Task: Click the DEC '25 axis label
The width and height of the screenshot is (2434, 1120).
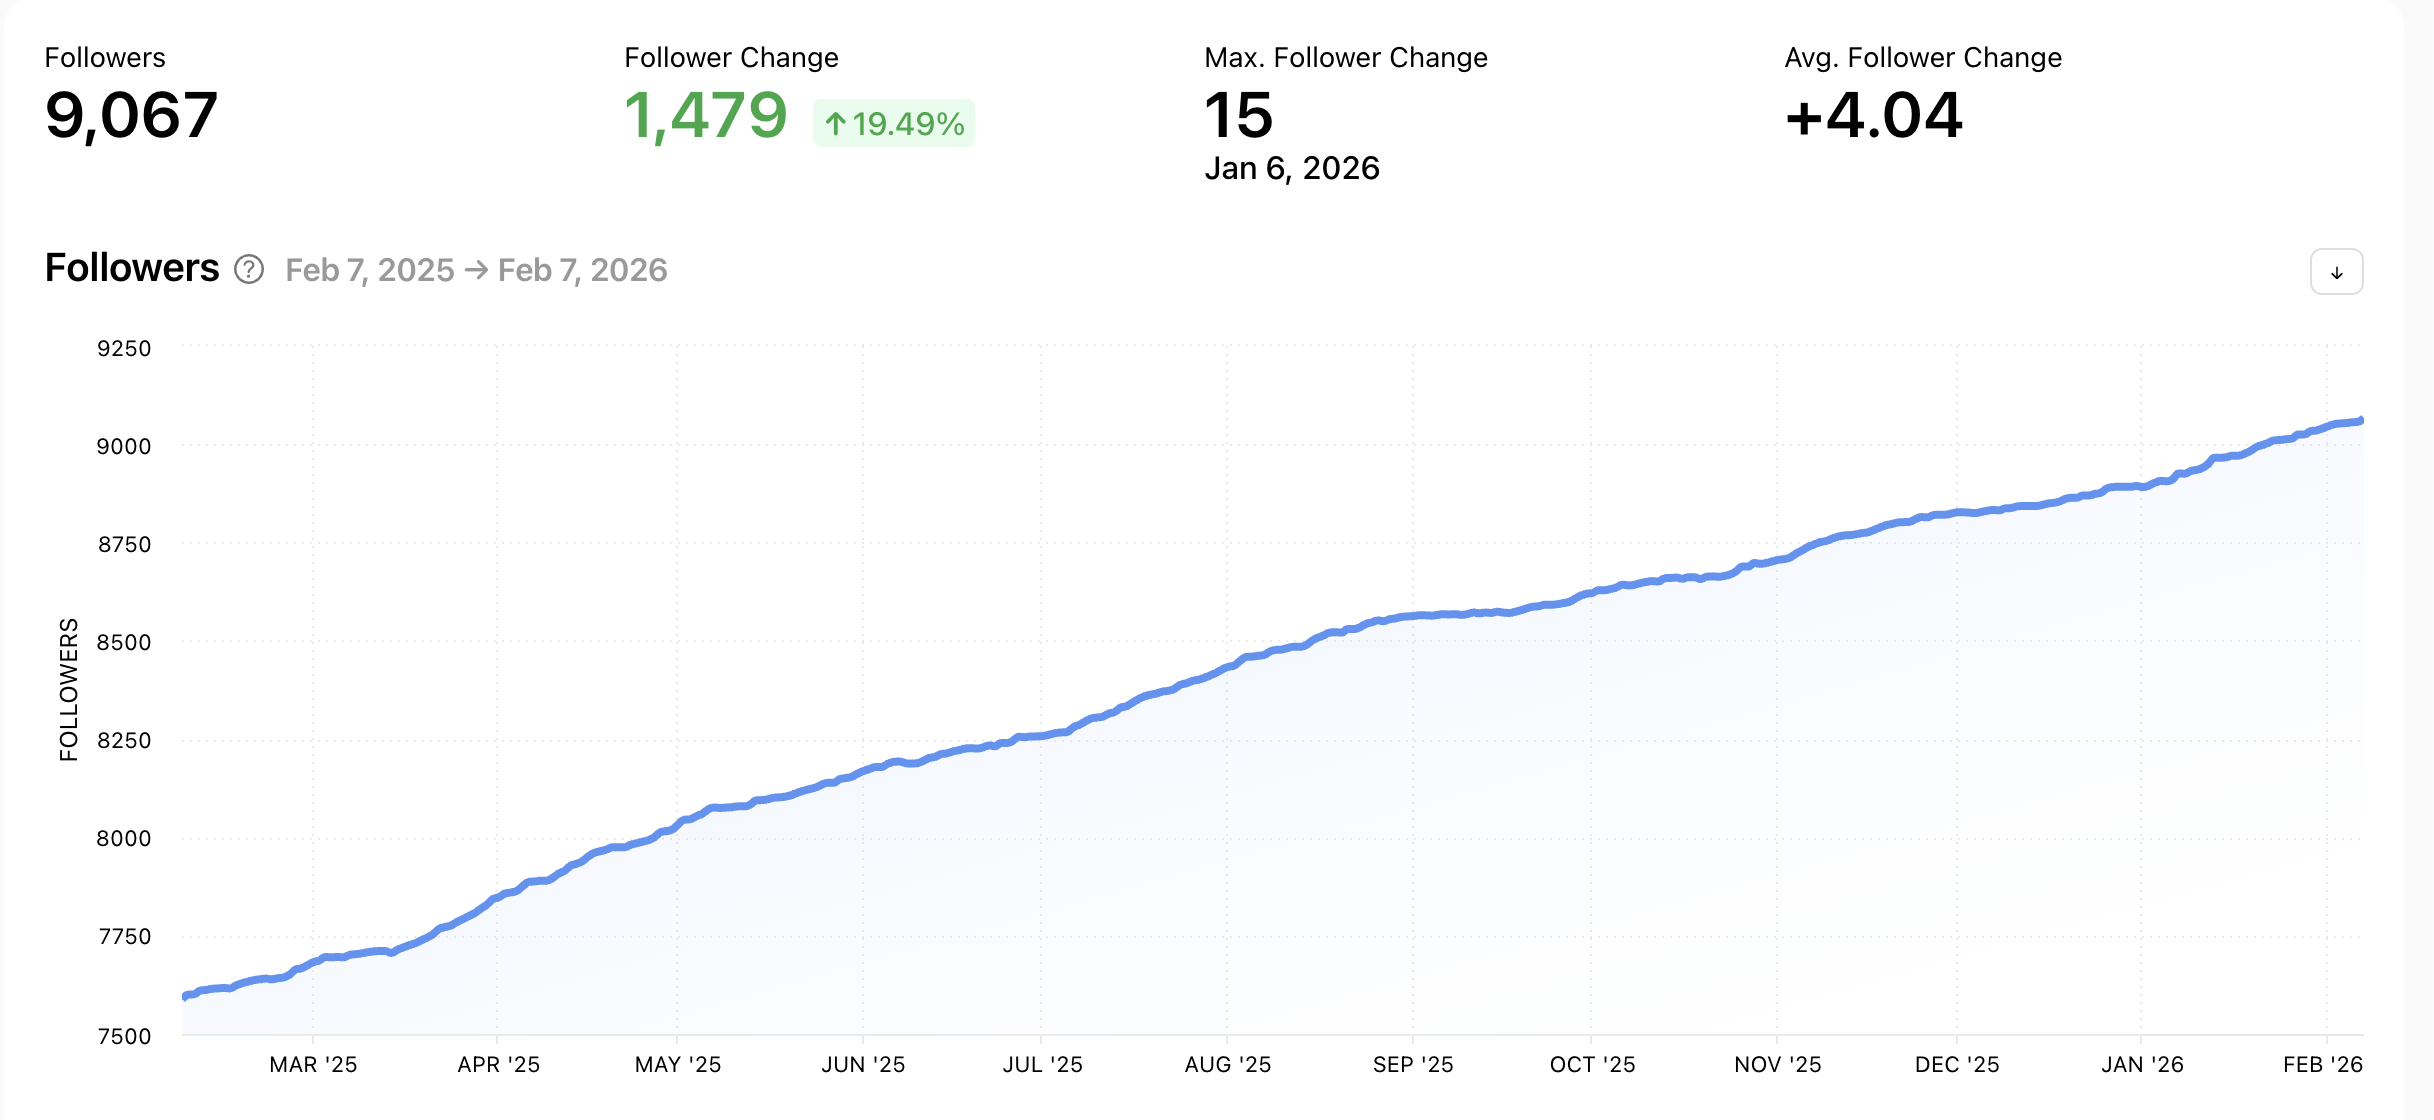Action: coord(1957,1065)
